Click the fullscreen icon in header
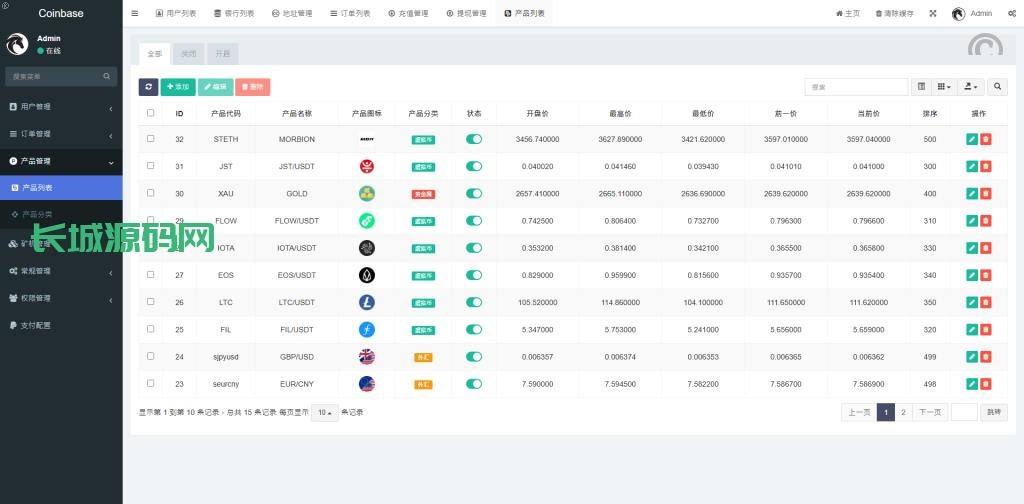The image size is (1024, 504). click(933, 13)
